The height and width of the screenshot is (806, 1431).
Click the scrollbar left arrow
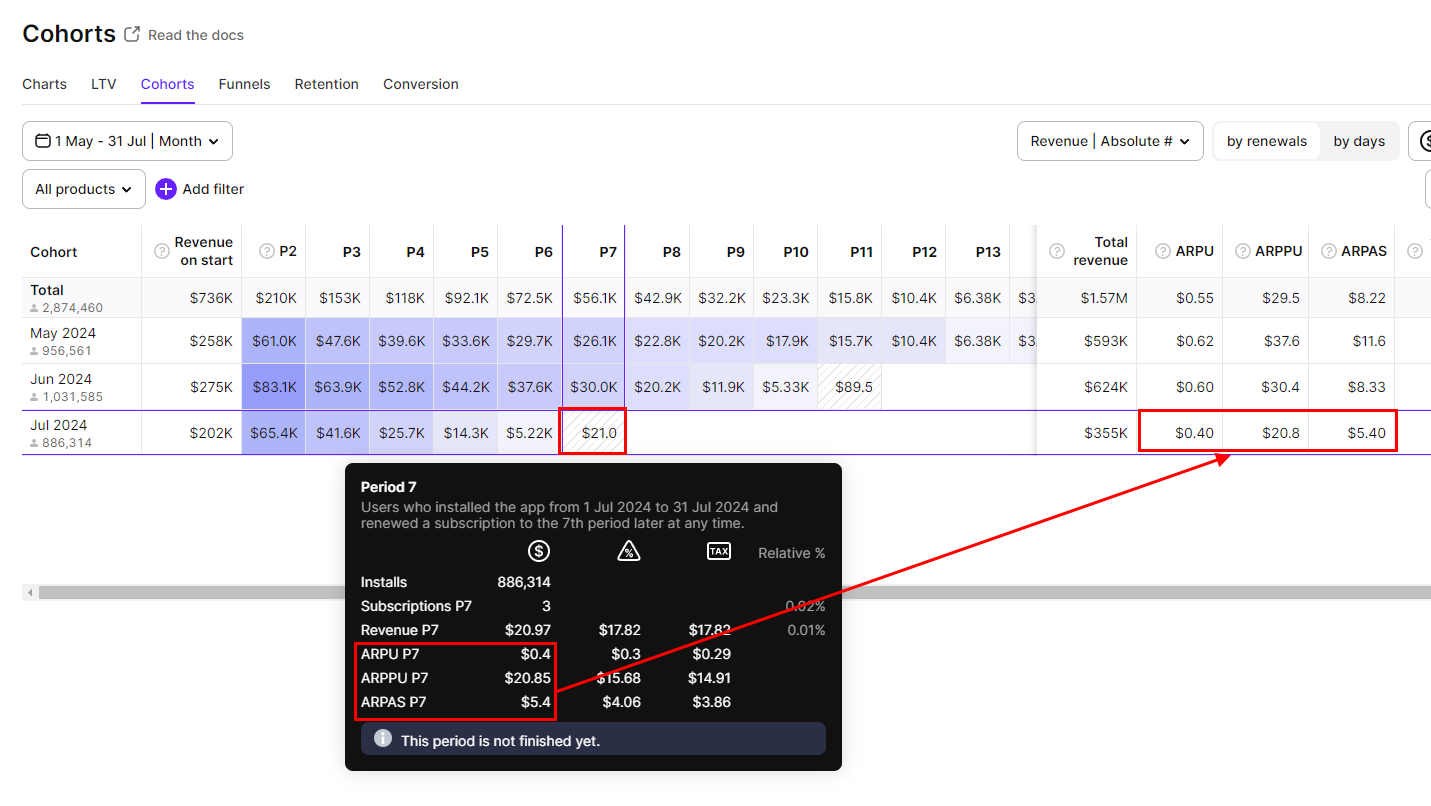(30, 593)
